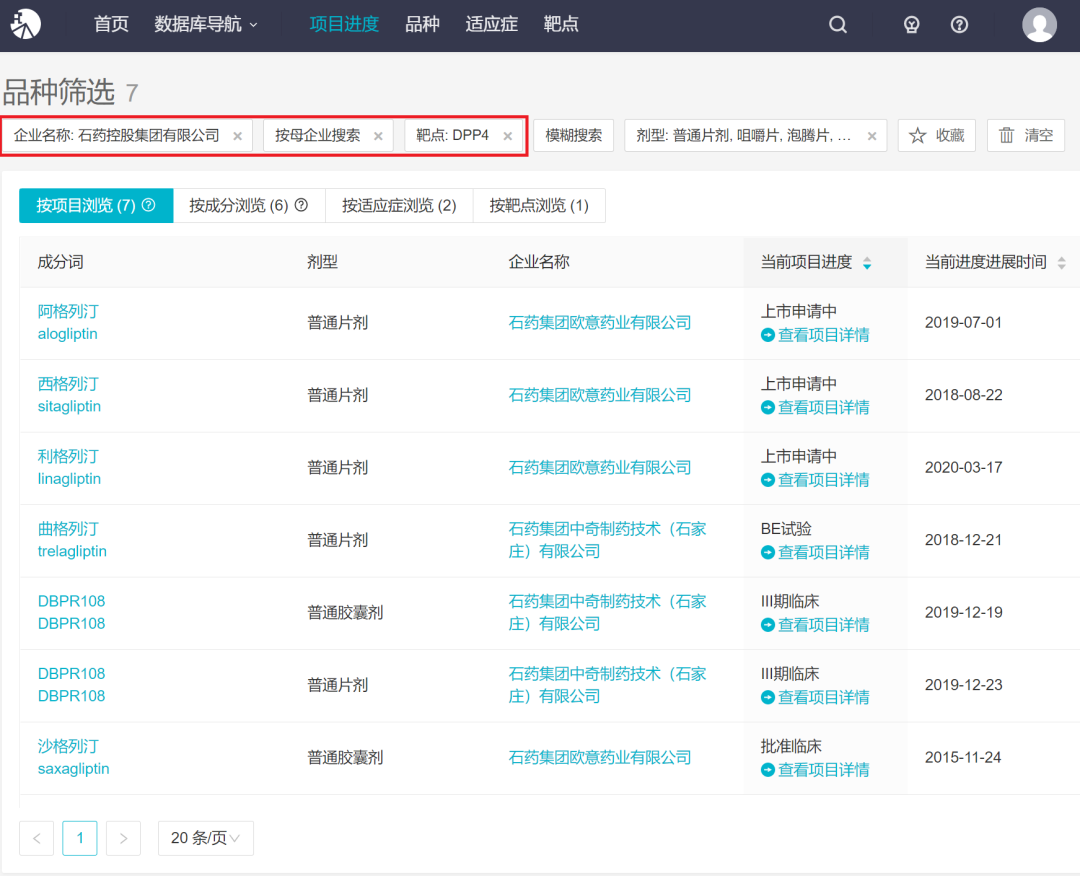Select the BE试验 status text
This screenshot has width=1080, height=876.
[786, 529]
